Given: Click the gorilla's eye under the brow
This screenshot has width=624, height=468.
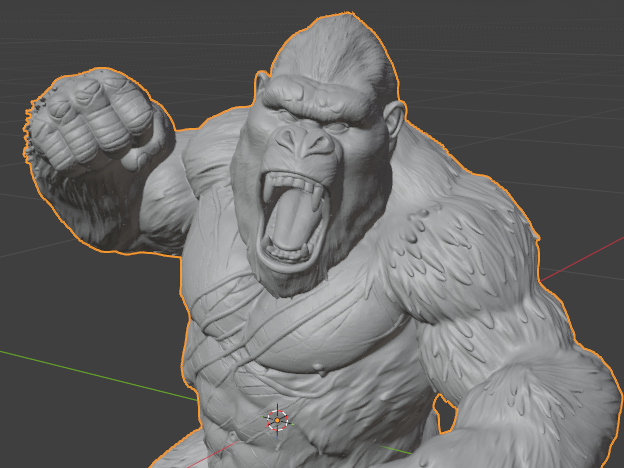Looking at the screenshot, I should point(337,127).
